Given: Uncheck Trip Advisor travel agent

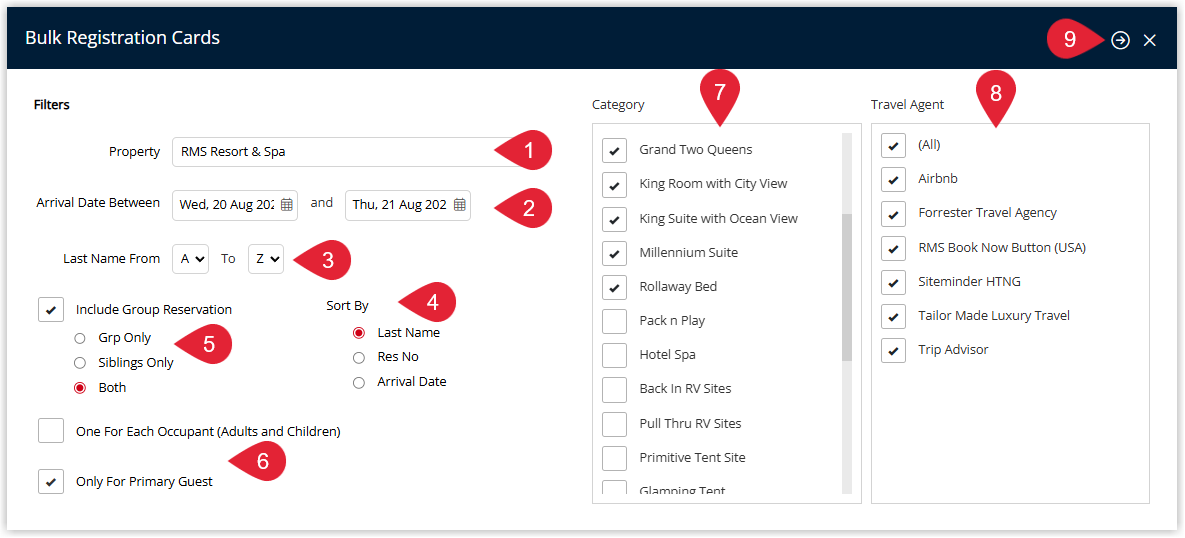Looking at the screenshot, I should point(893,350).
